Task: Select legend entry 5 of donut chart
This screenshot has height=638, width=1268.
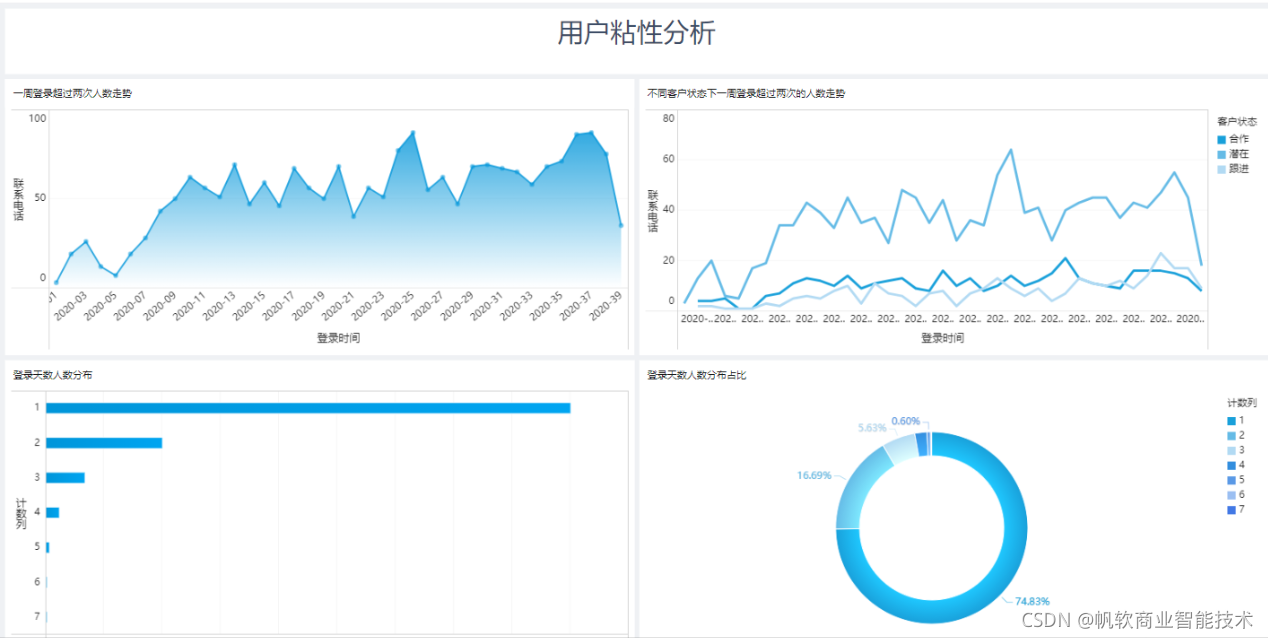Action: pos(1236,480)
